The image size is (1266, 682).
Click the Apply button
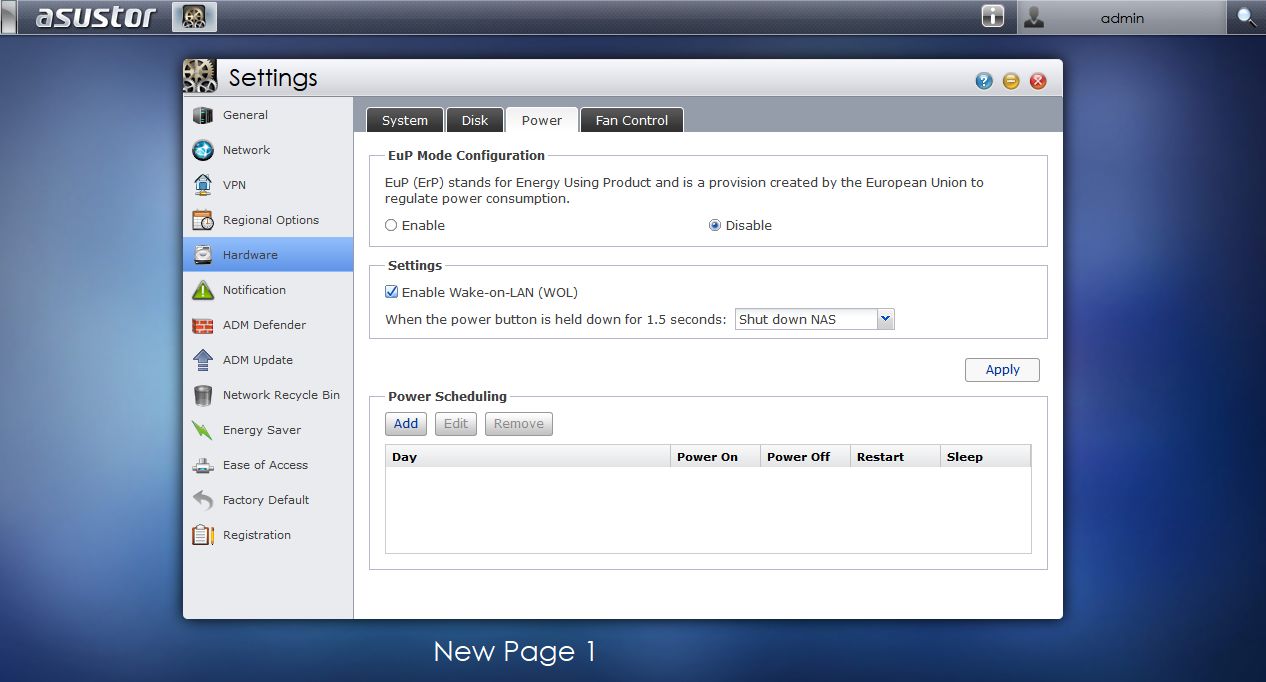point(1002,370)
